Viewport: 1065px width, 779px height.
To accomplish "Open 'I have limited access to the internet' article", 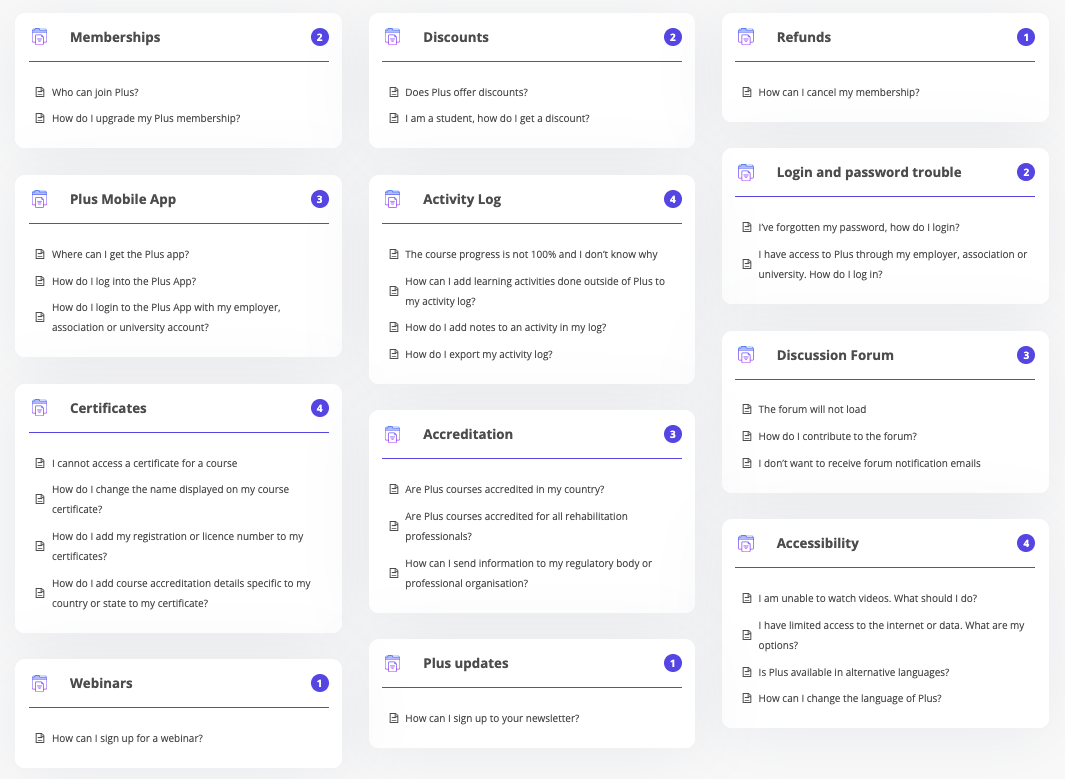I will (891, 635).
